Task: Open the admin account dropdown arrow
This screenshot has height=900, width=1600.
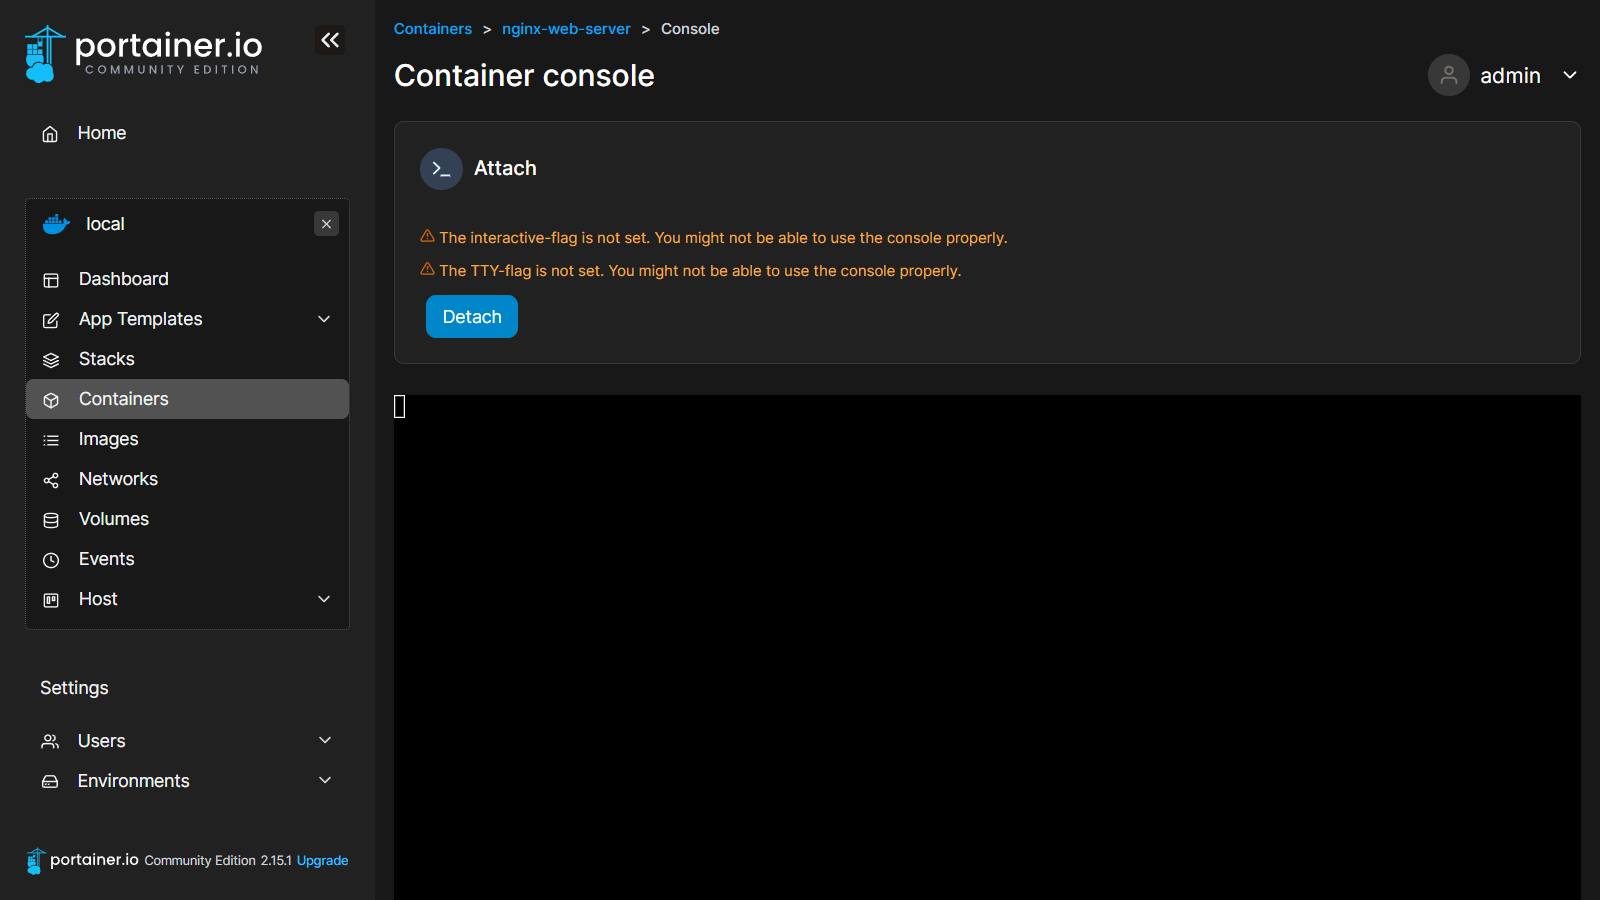Action: [1570, 75]
